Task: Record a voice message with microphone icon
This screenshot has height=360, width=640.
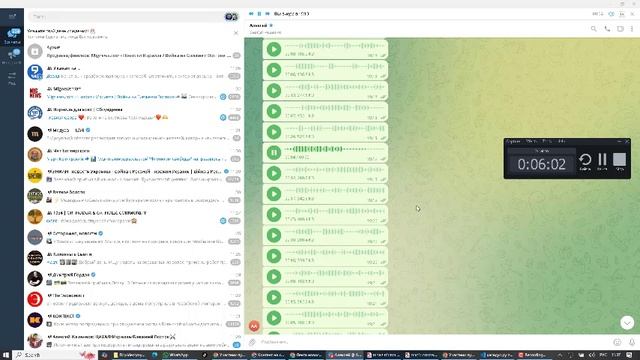Action: (632, 342)
